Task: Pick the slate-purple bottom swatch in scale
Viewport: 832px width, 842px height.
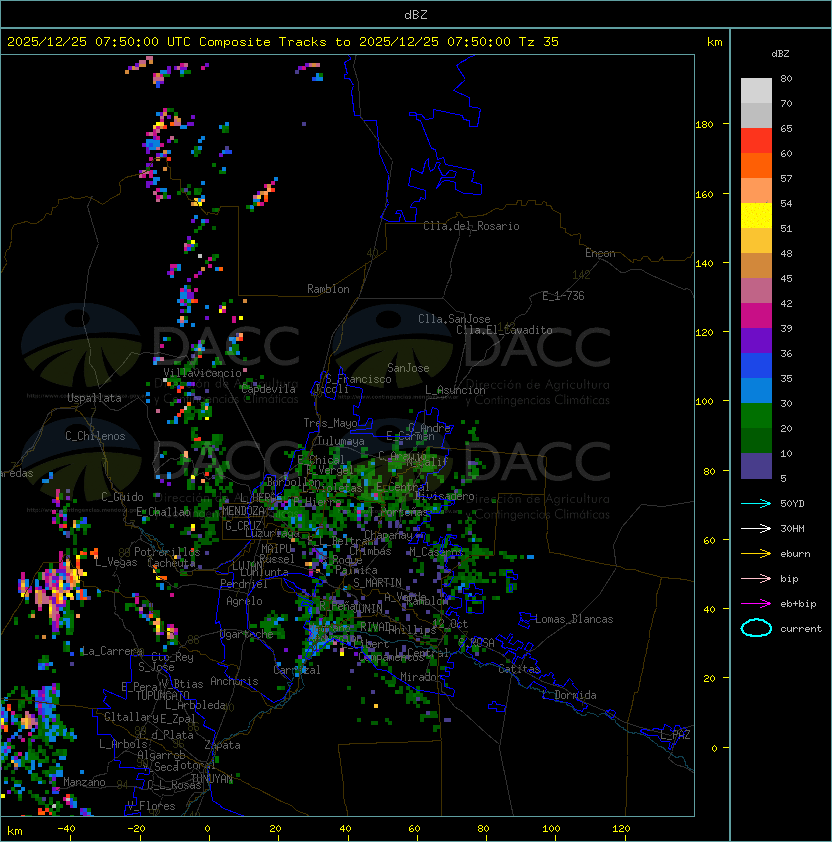Action: pos(756,466)
